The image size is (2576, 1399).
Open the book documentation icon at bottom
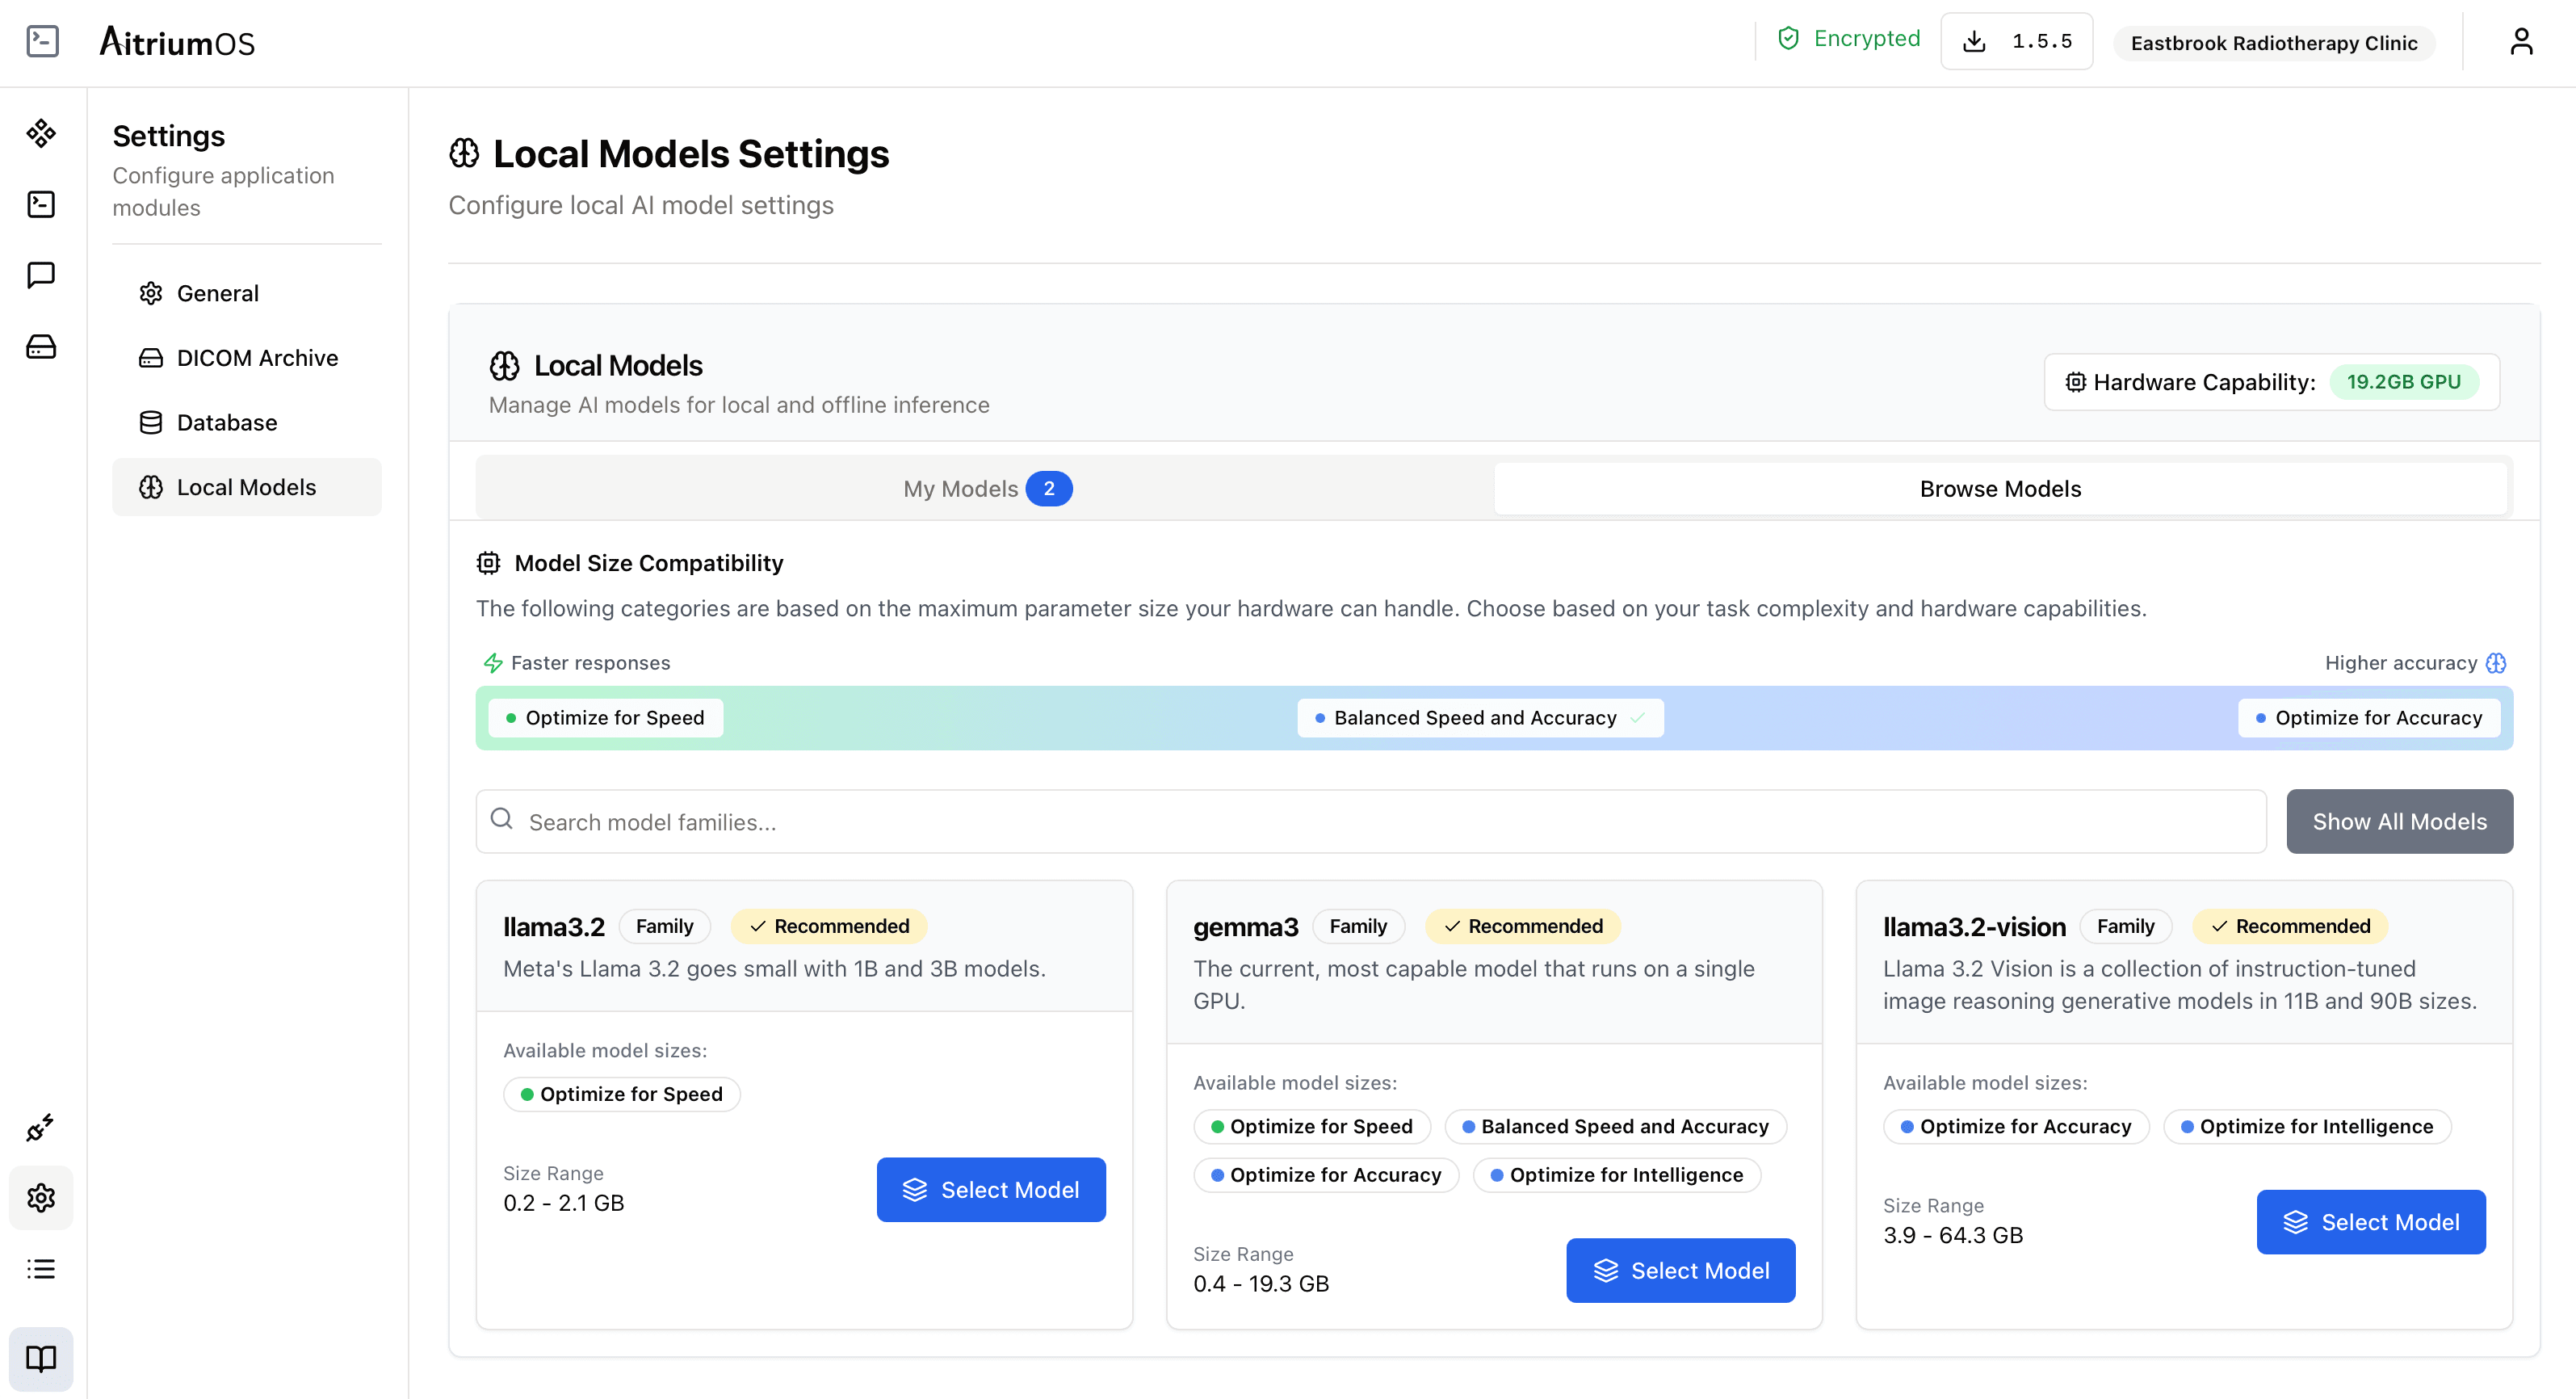[41, 1358]
